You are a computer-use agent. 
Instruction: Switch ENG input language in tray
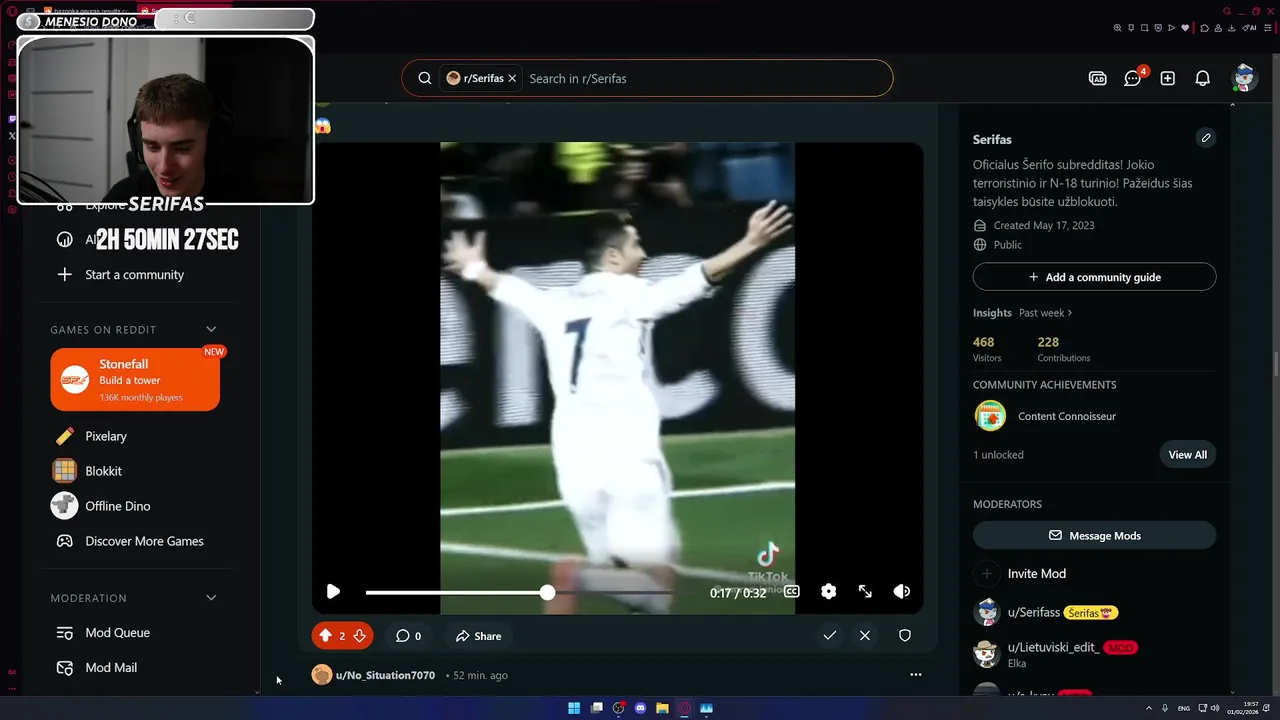[x=1184, y=708]
